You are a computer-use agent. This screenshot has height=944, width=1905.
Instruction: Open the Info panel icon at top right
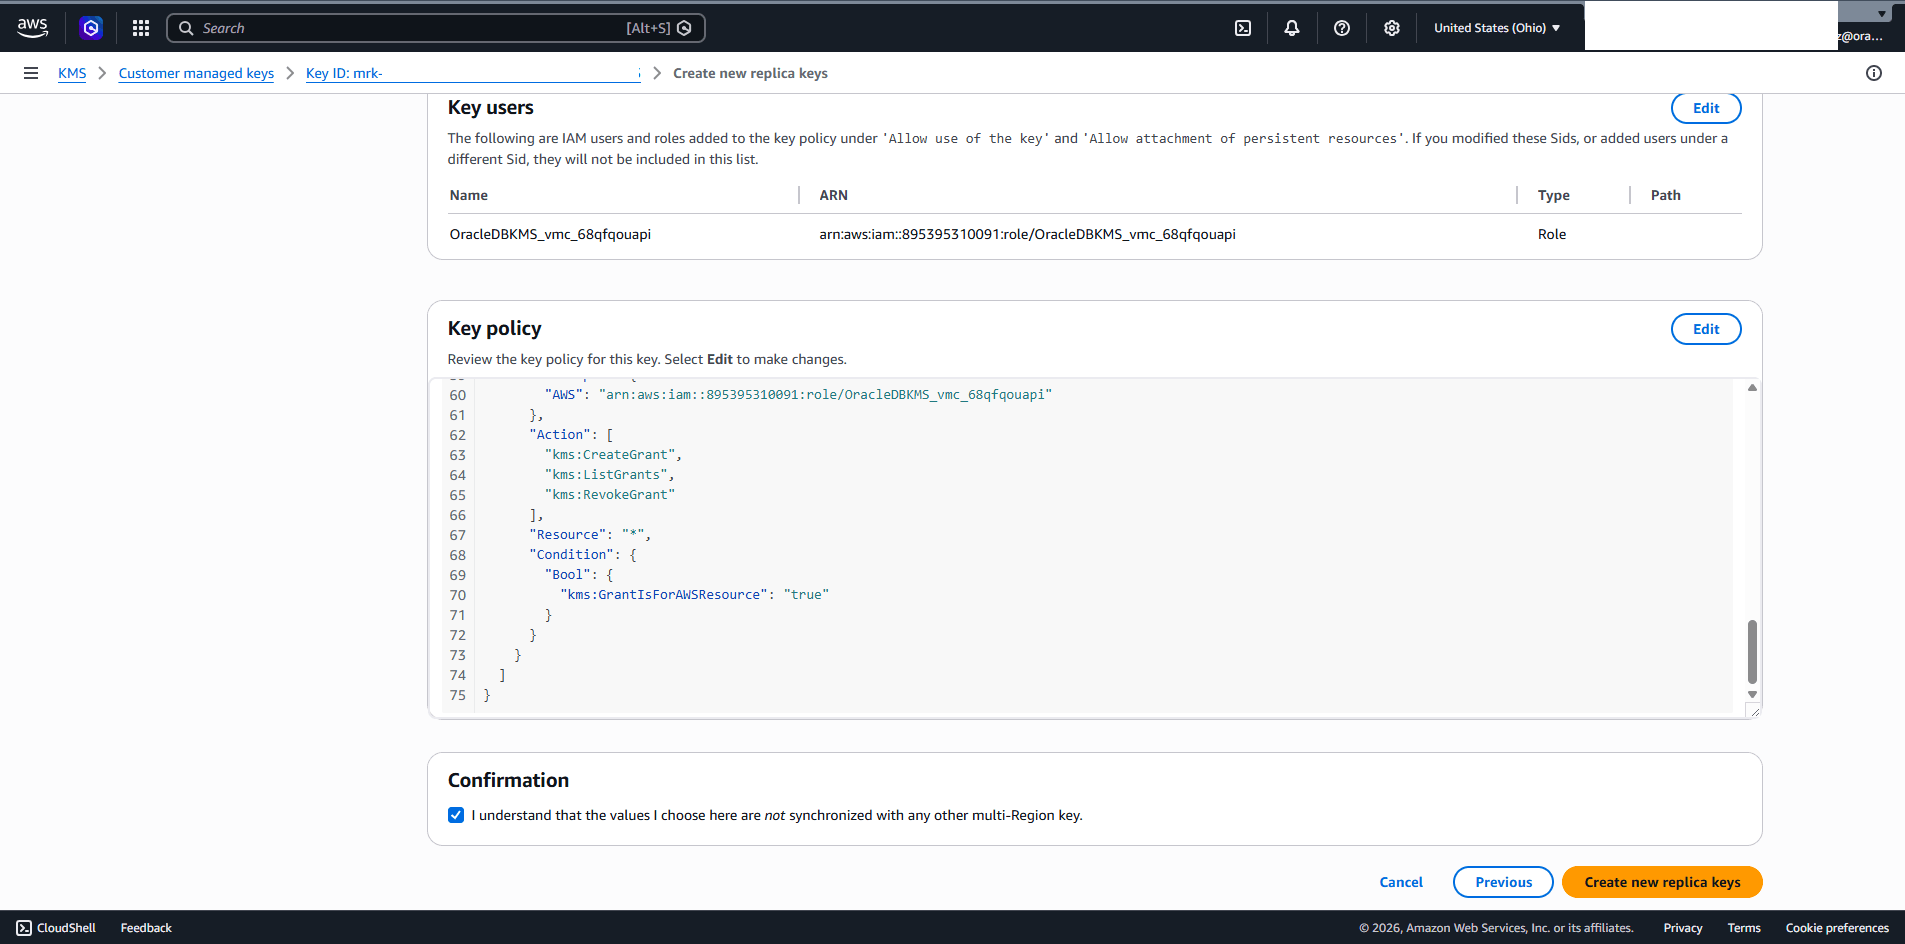(1874, 72)
